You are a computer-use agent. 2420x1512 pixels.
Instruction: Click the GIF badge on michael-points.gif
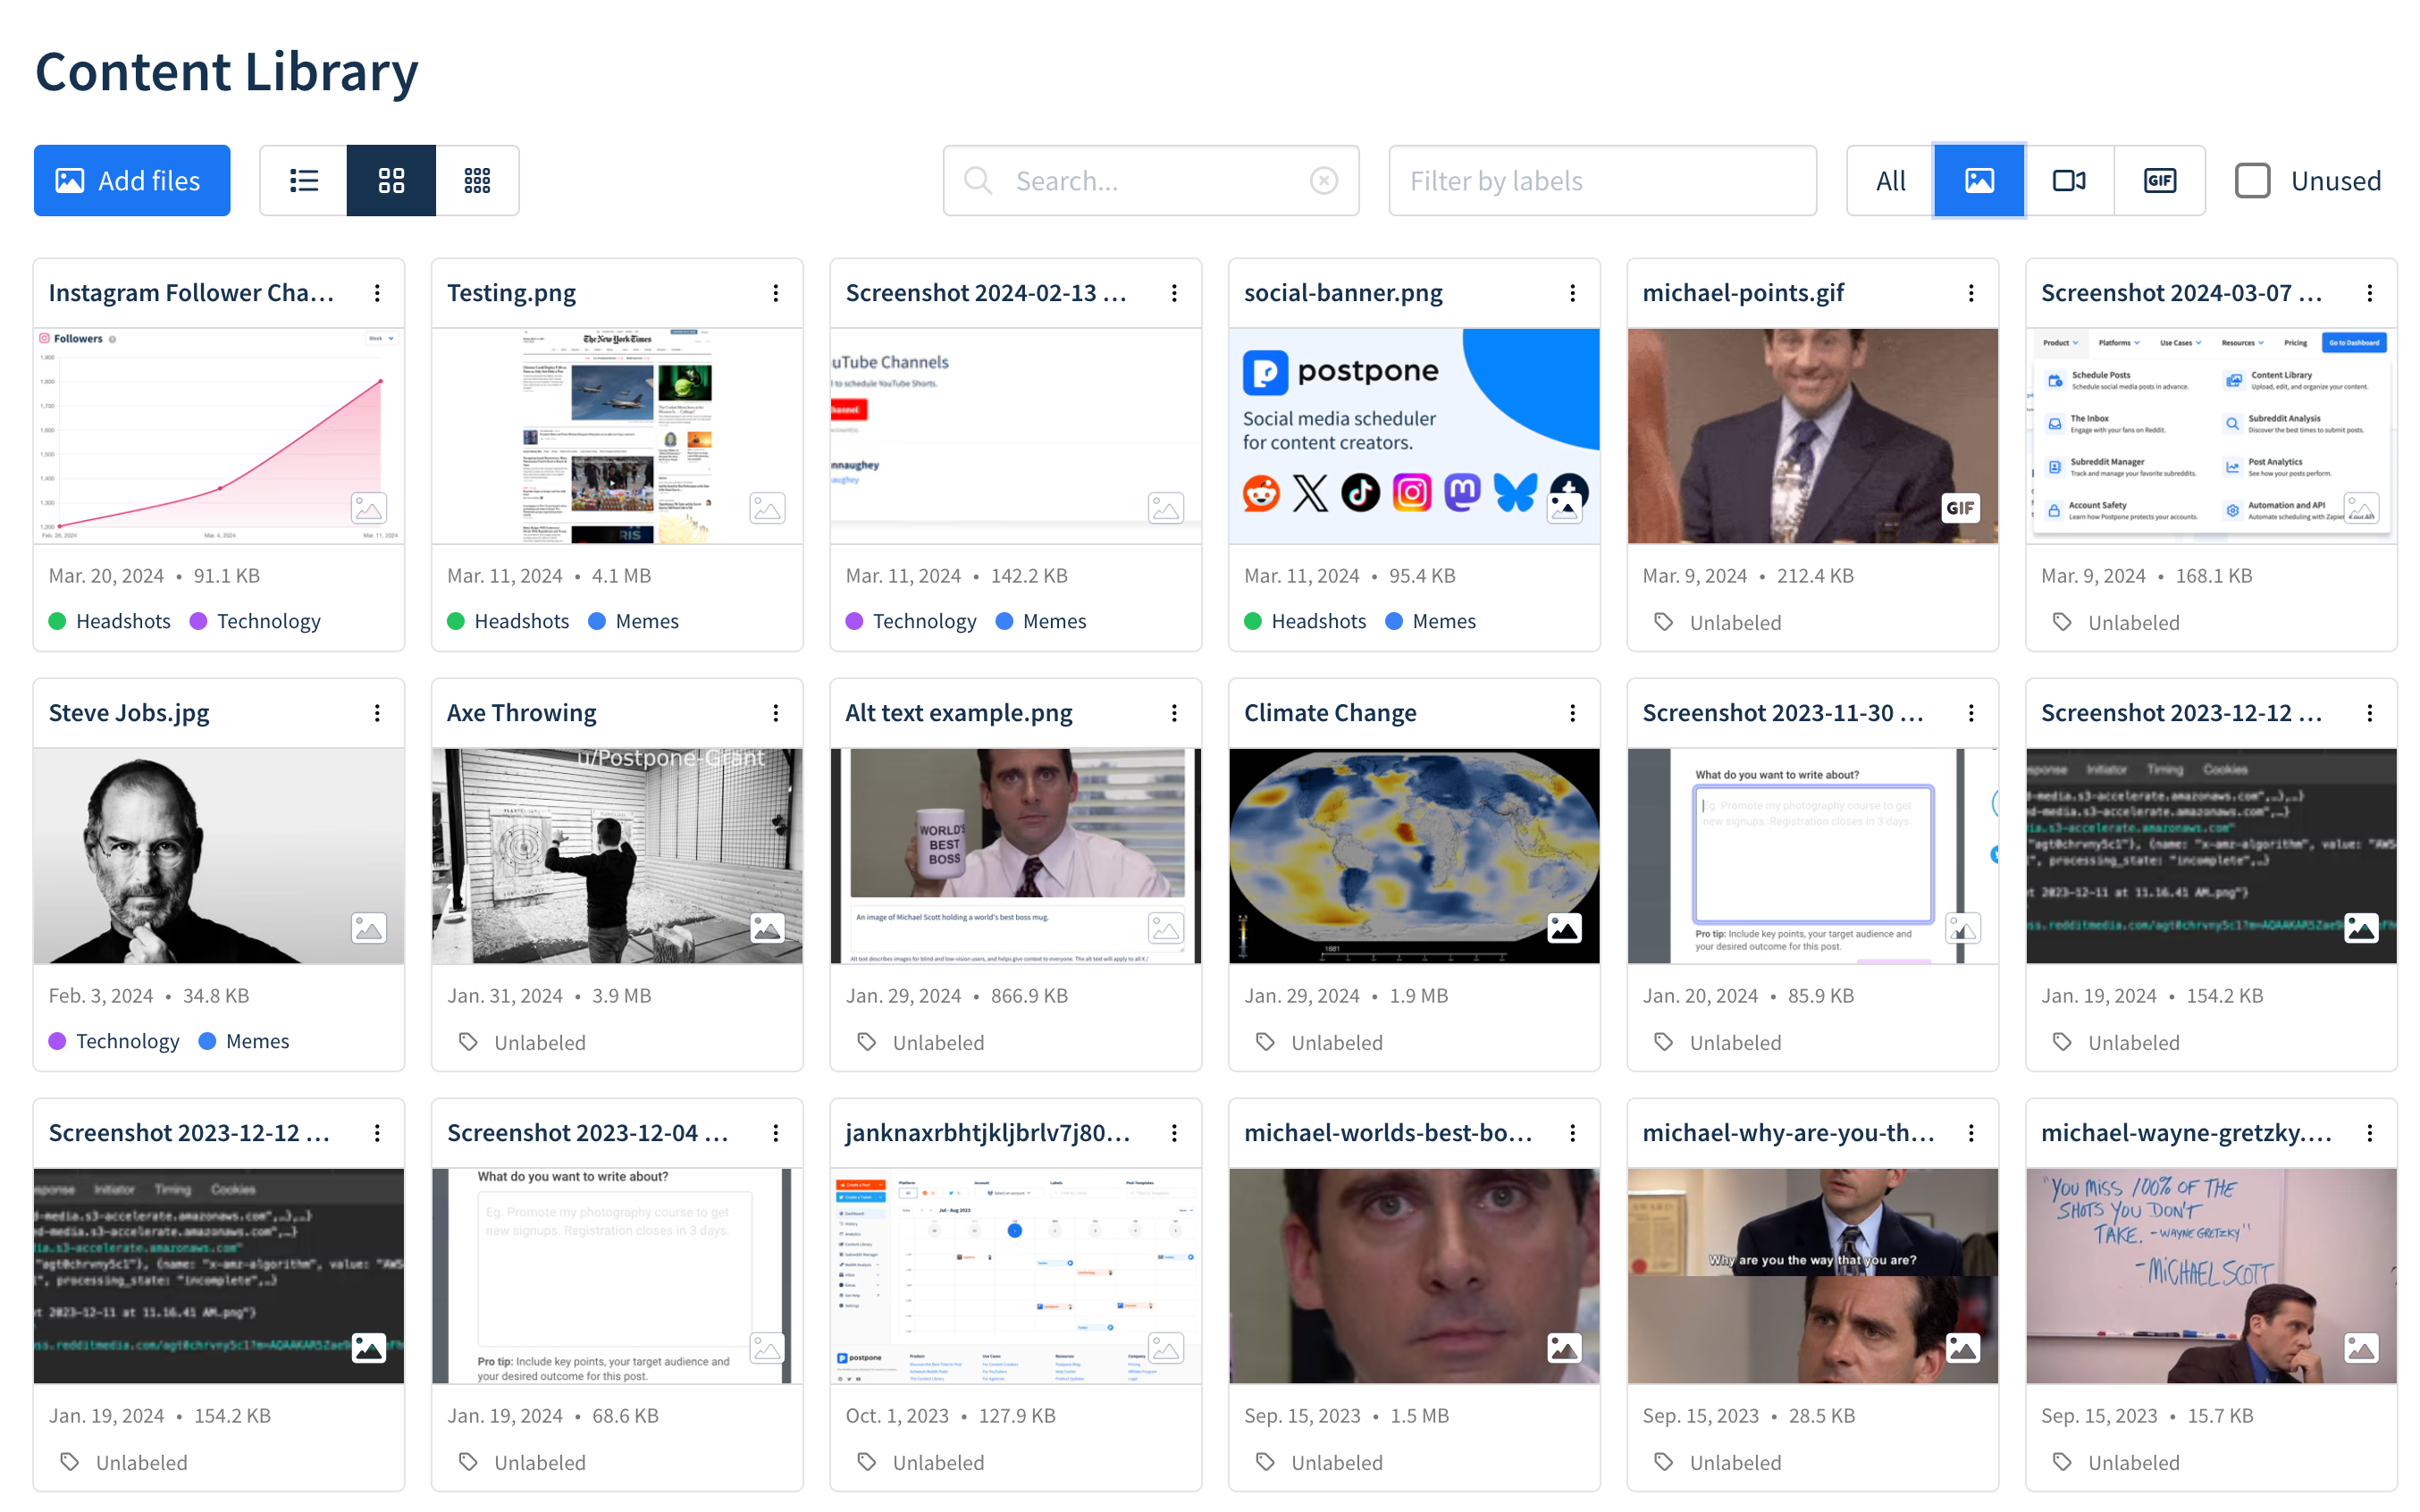(1960, 508)
